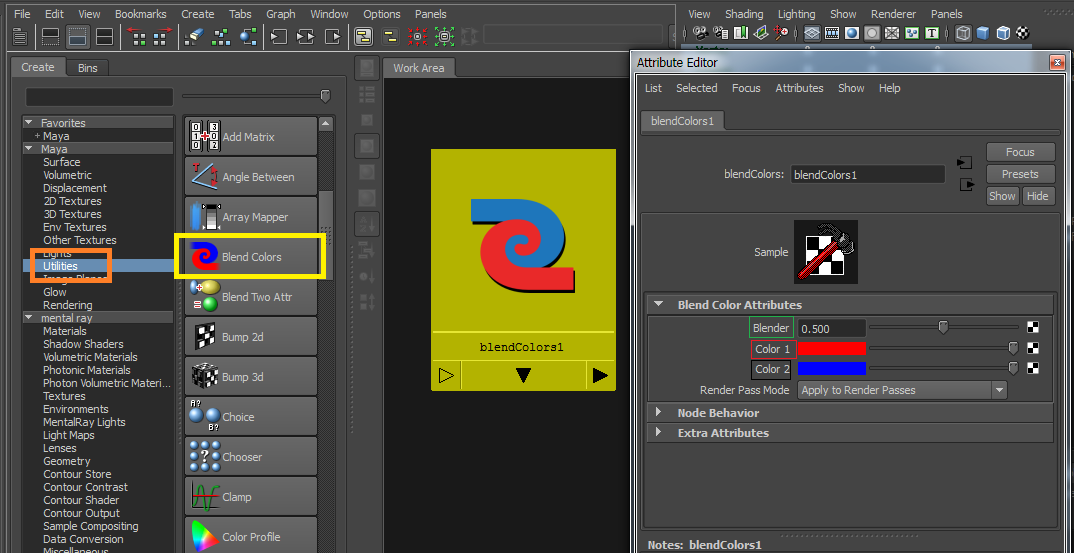The height and width of the screenshot is (553, 1074).
Task: Click the Bump 2d node button
Action: point(250,337)
